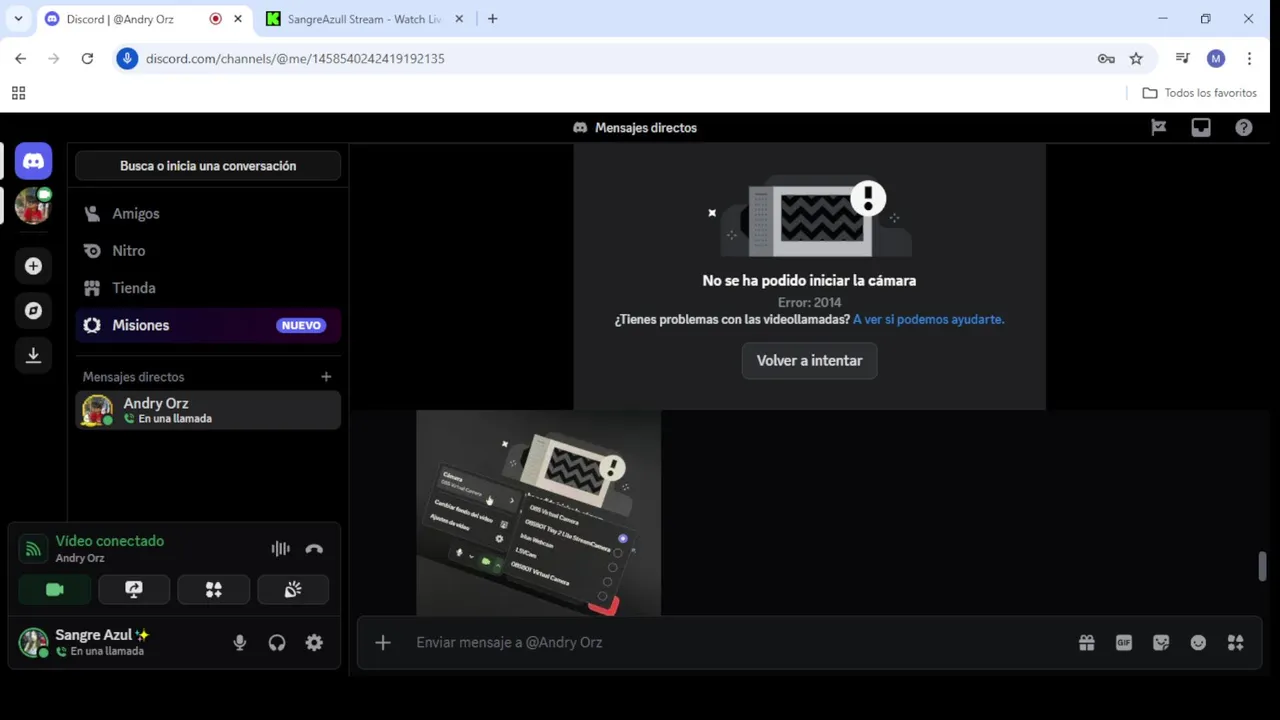Image resolution: width=1280 pixels, height=720 pixels.
Task: Open the emoji picker
Action: [x=1198, y=643]
